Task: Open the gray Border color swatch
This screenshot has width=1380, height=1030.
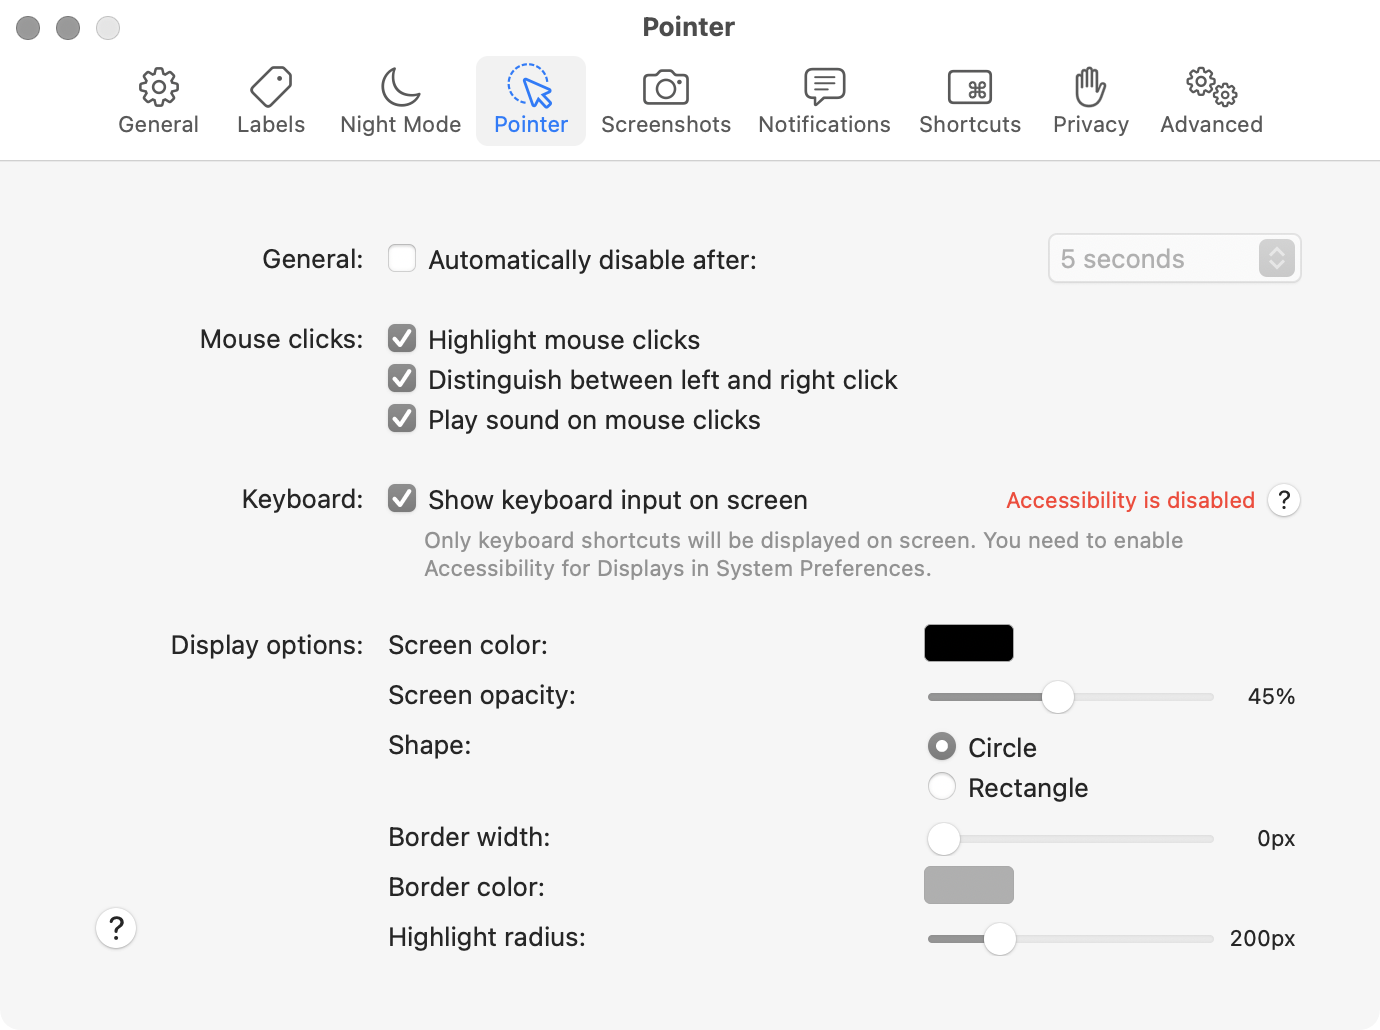Action: click(968, 885)
